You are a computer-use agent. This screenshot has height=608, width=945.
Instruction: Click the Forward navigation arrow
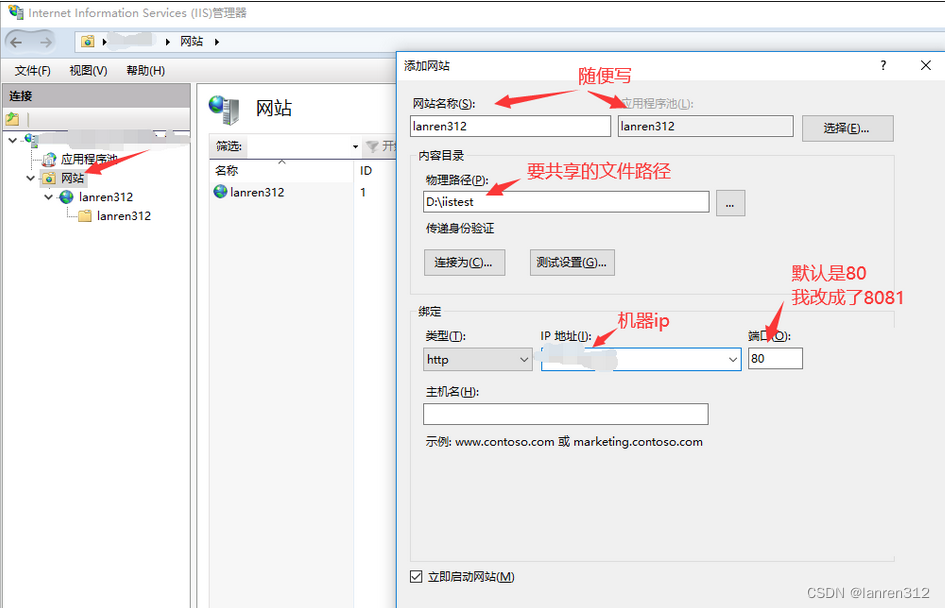[x=45, y=42]
